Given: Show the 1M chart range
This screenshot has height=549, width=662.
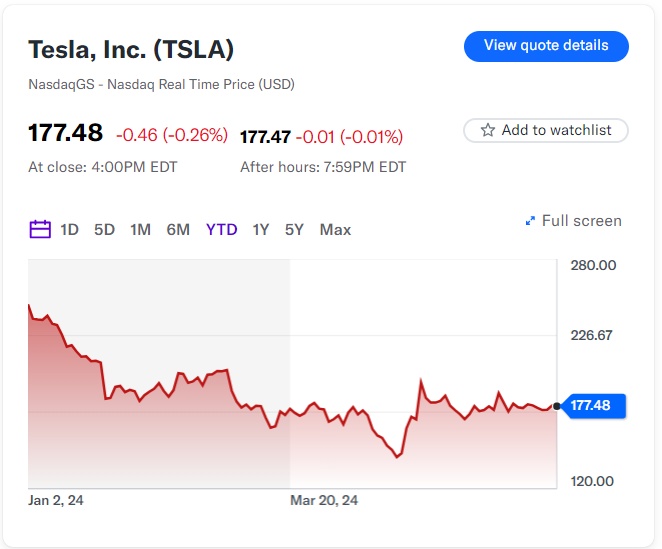Looking at the screenshot, I should [x=141, y=230].
